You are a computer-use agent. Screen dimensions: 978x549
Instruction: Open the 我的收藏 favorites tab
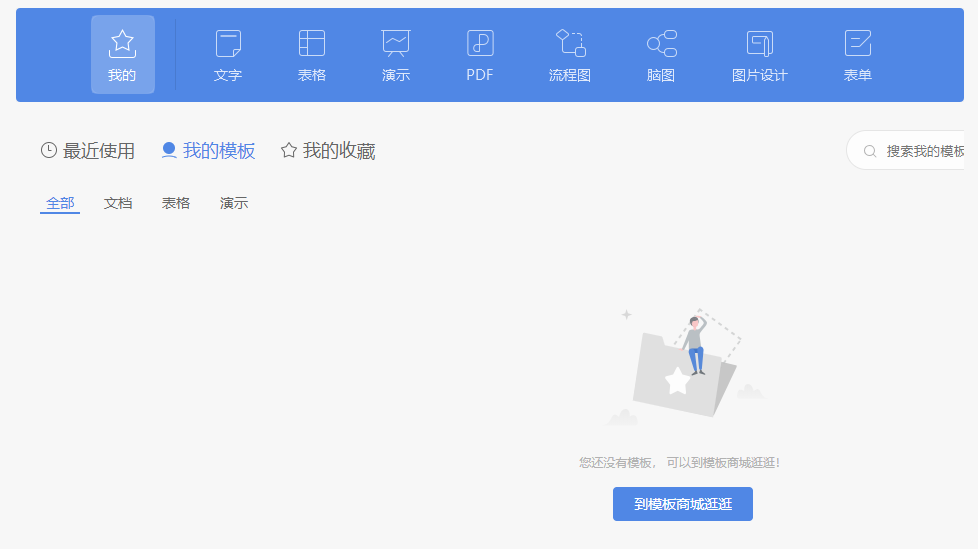[x=328, y=151]
